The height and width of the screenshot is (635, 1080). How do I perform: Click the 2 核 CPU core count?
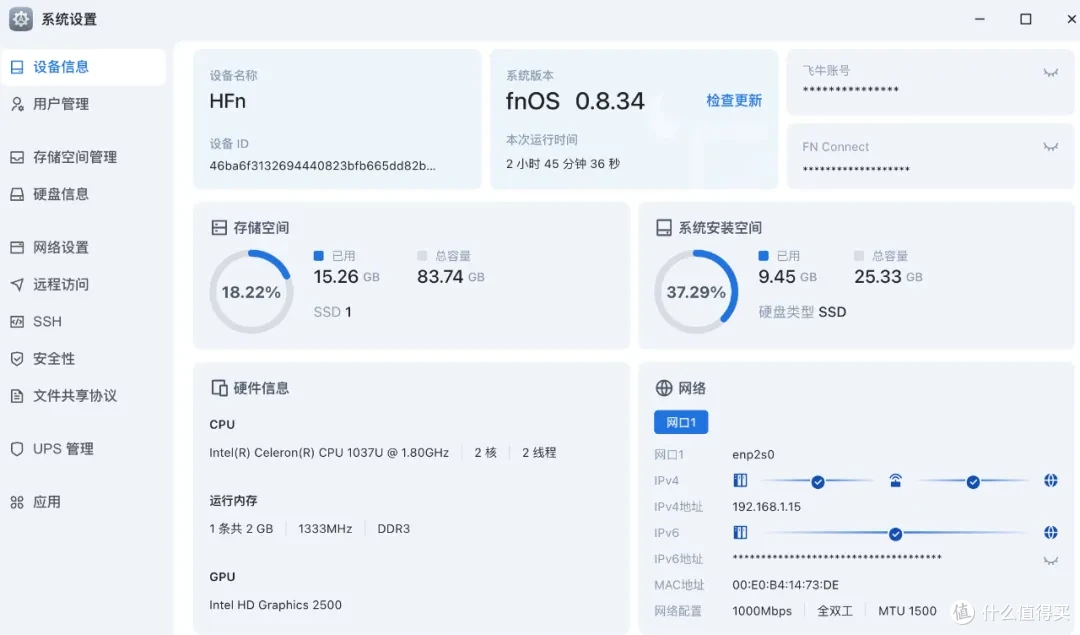tap(486, 453)
